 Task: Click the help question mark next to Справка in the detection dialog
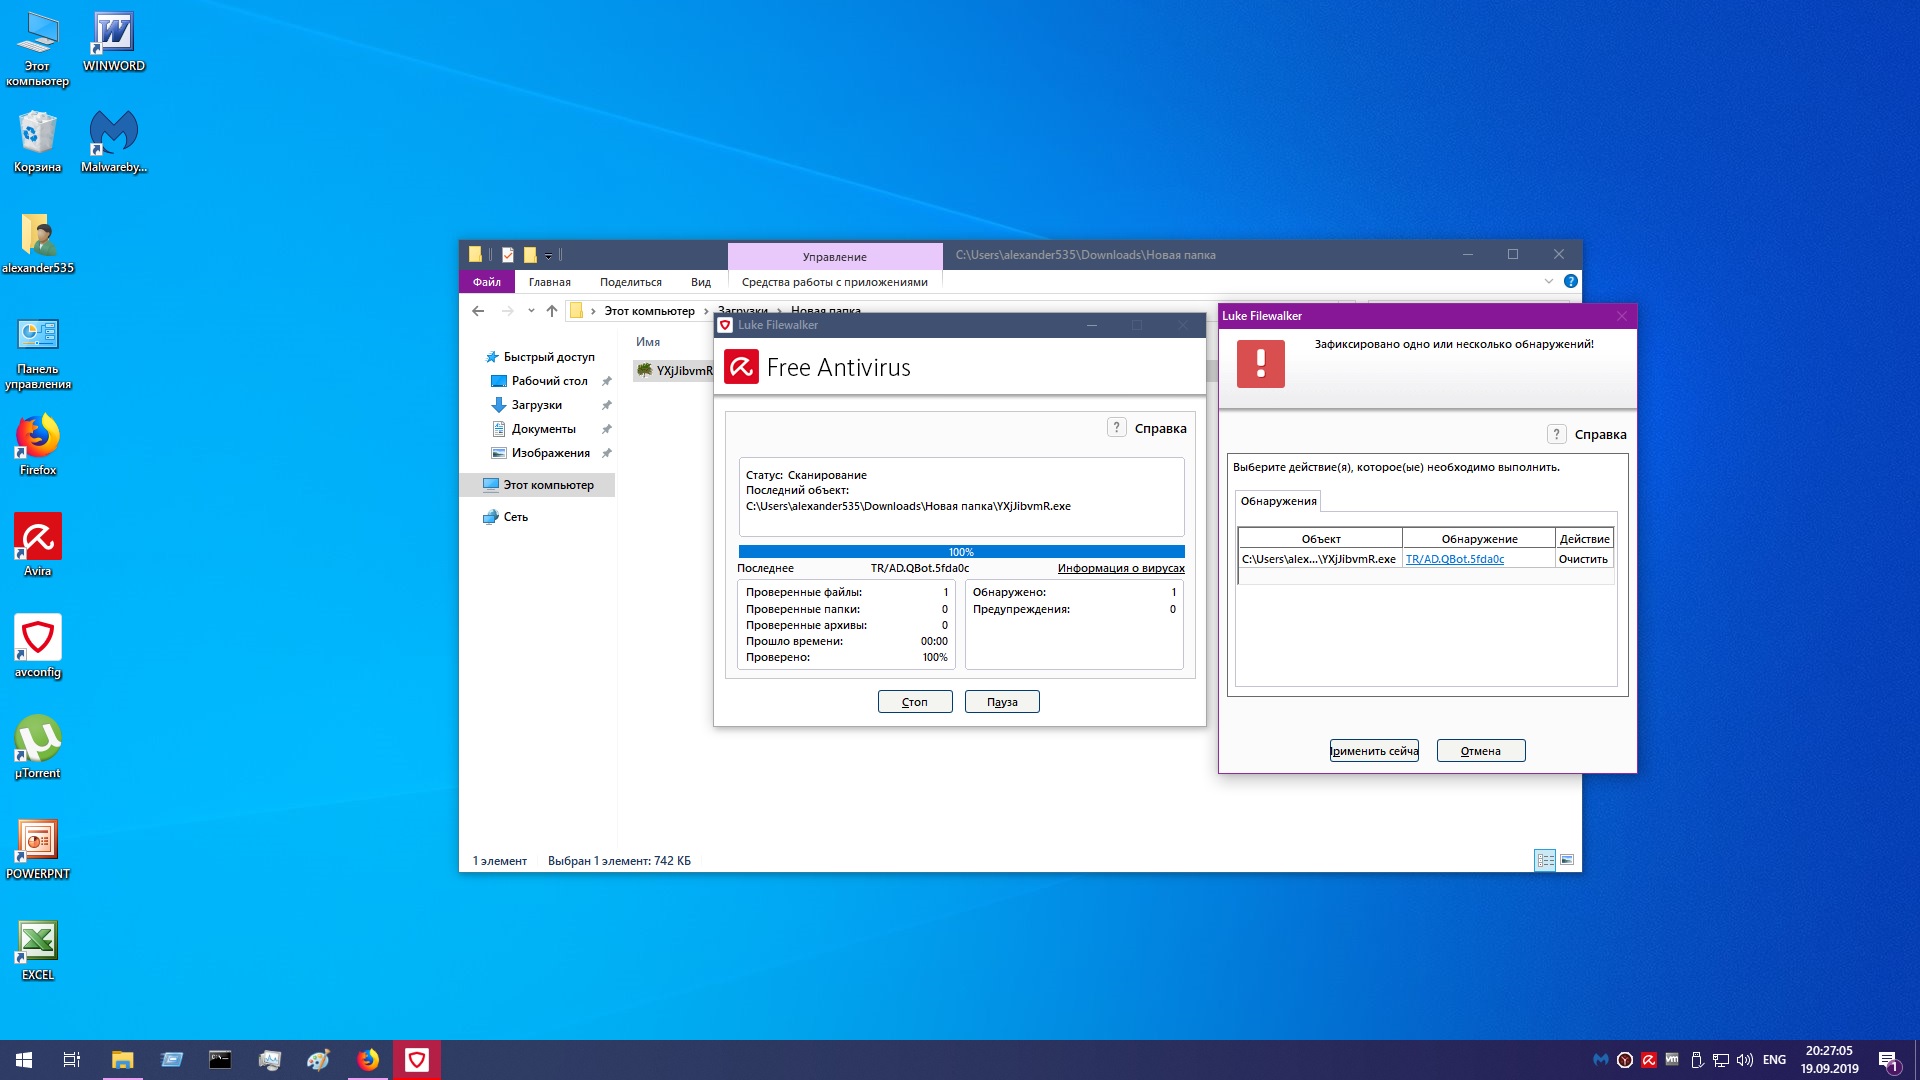(1556, 434)
